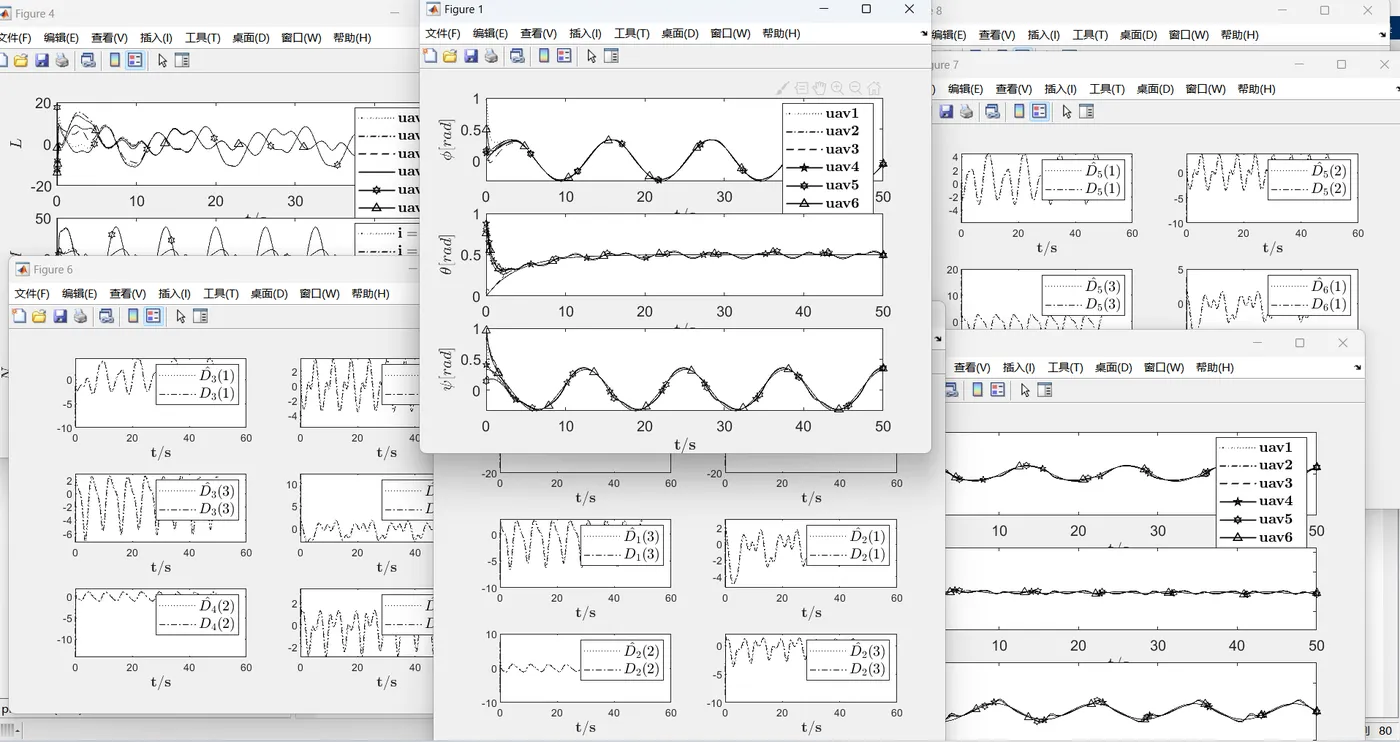
Task: Click New Figure icon in Figure 1 toolbar
Action: tap(430, 56)
